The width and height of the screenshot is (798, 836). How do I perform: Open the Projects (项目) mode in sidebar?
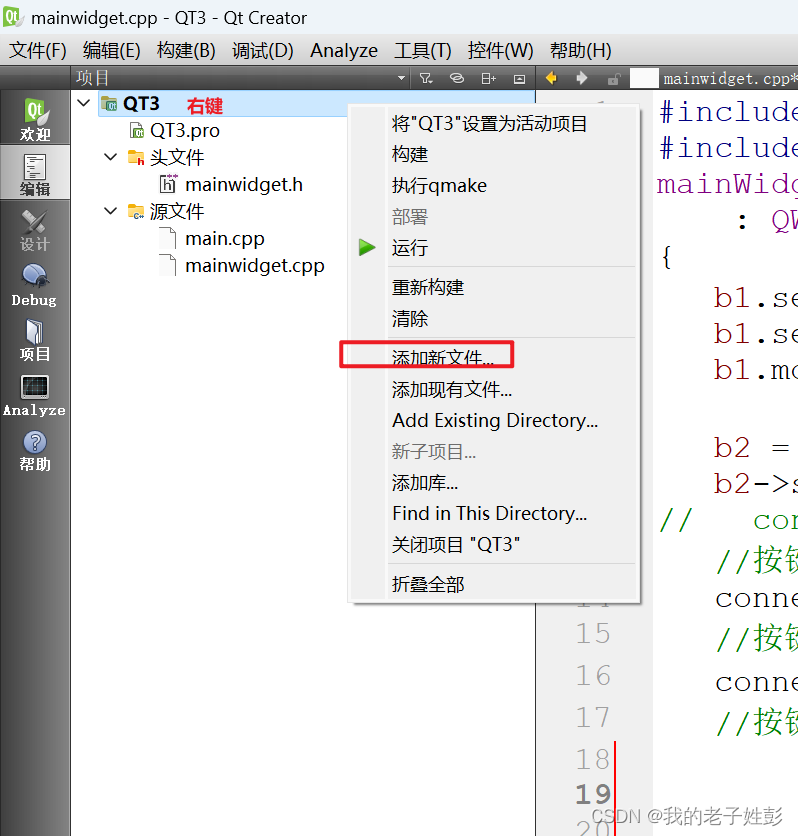point(35,340)
